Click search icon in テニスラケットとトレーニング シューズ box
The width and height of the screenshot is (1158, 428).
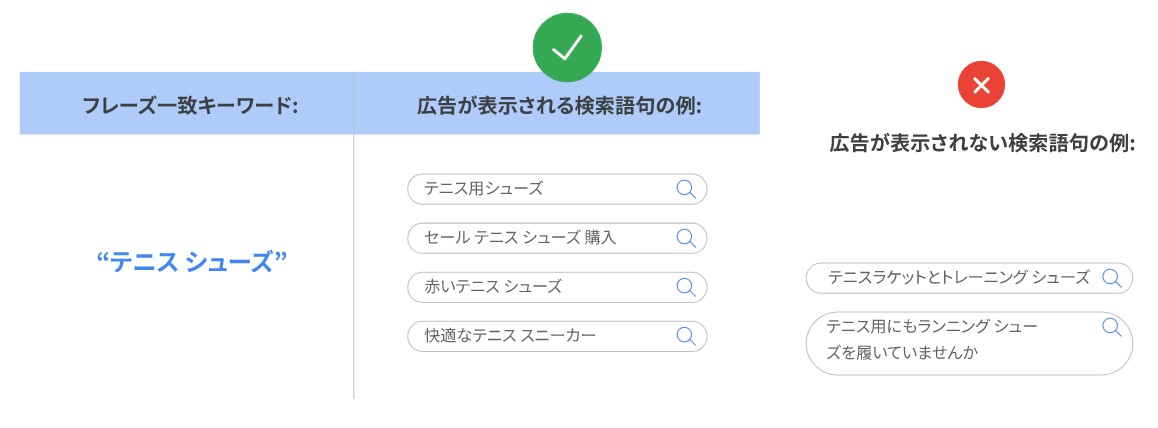coord(1112,278)
